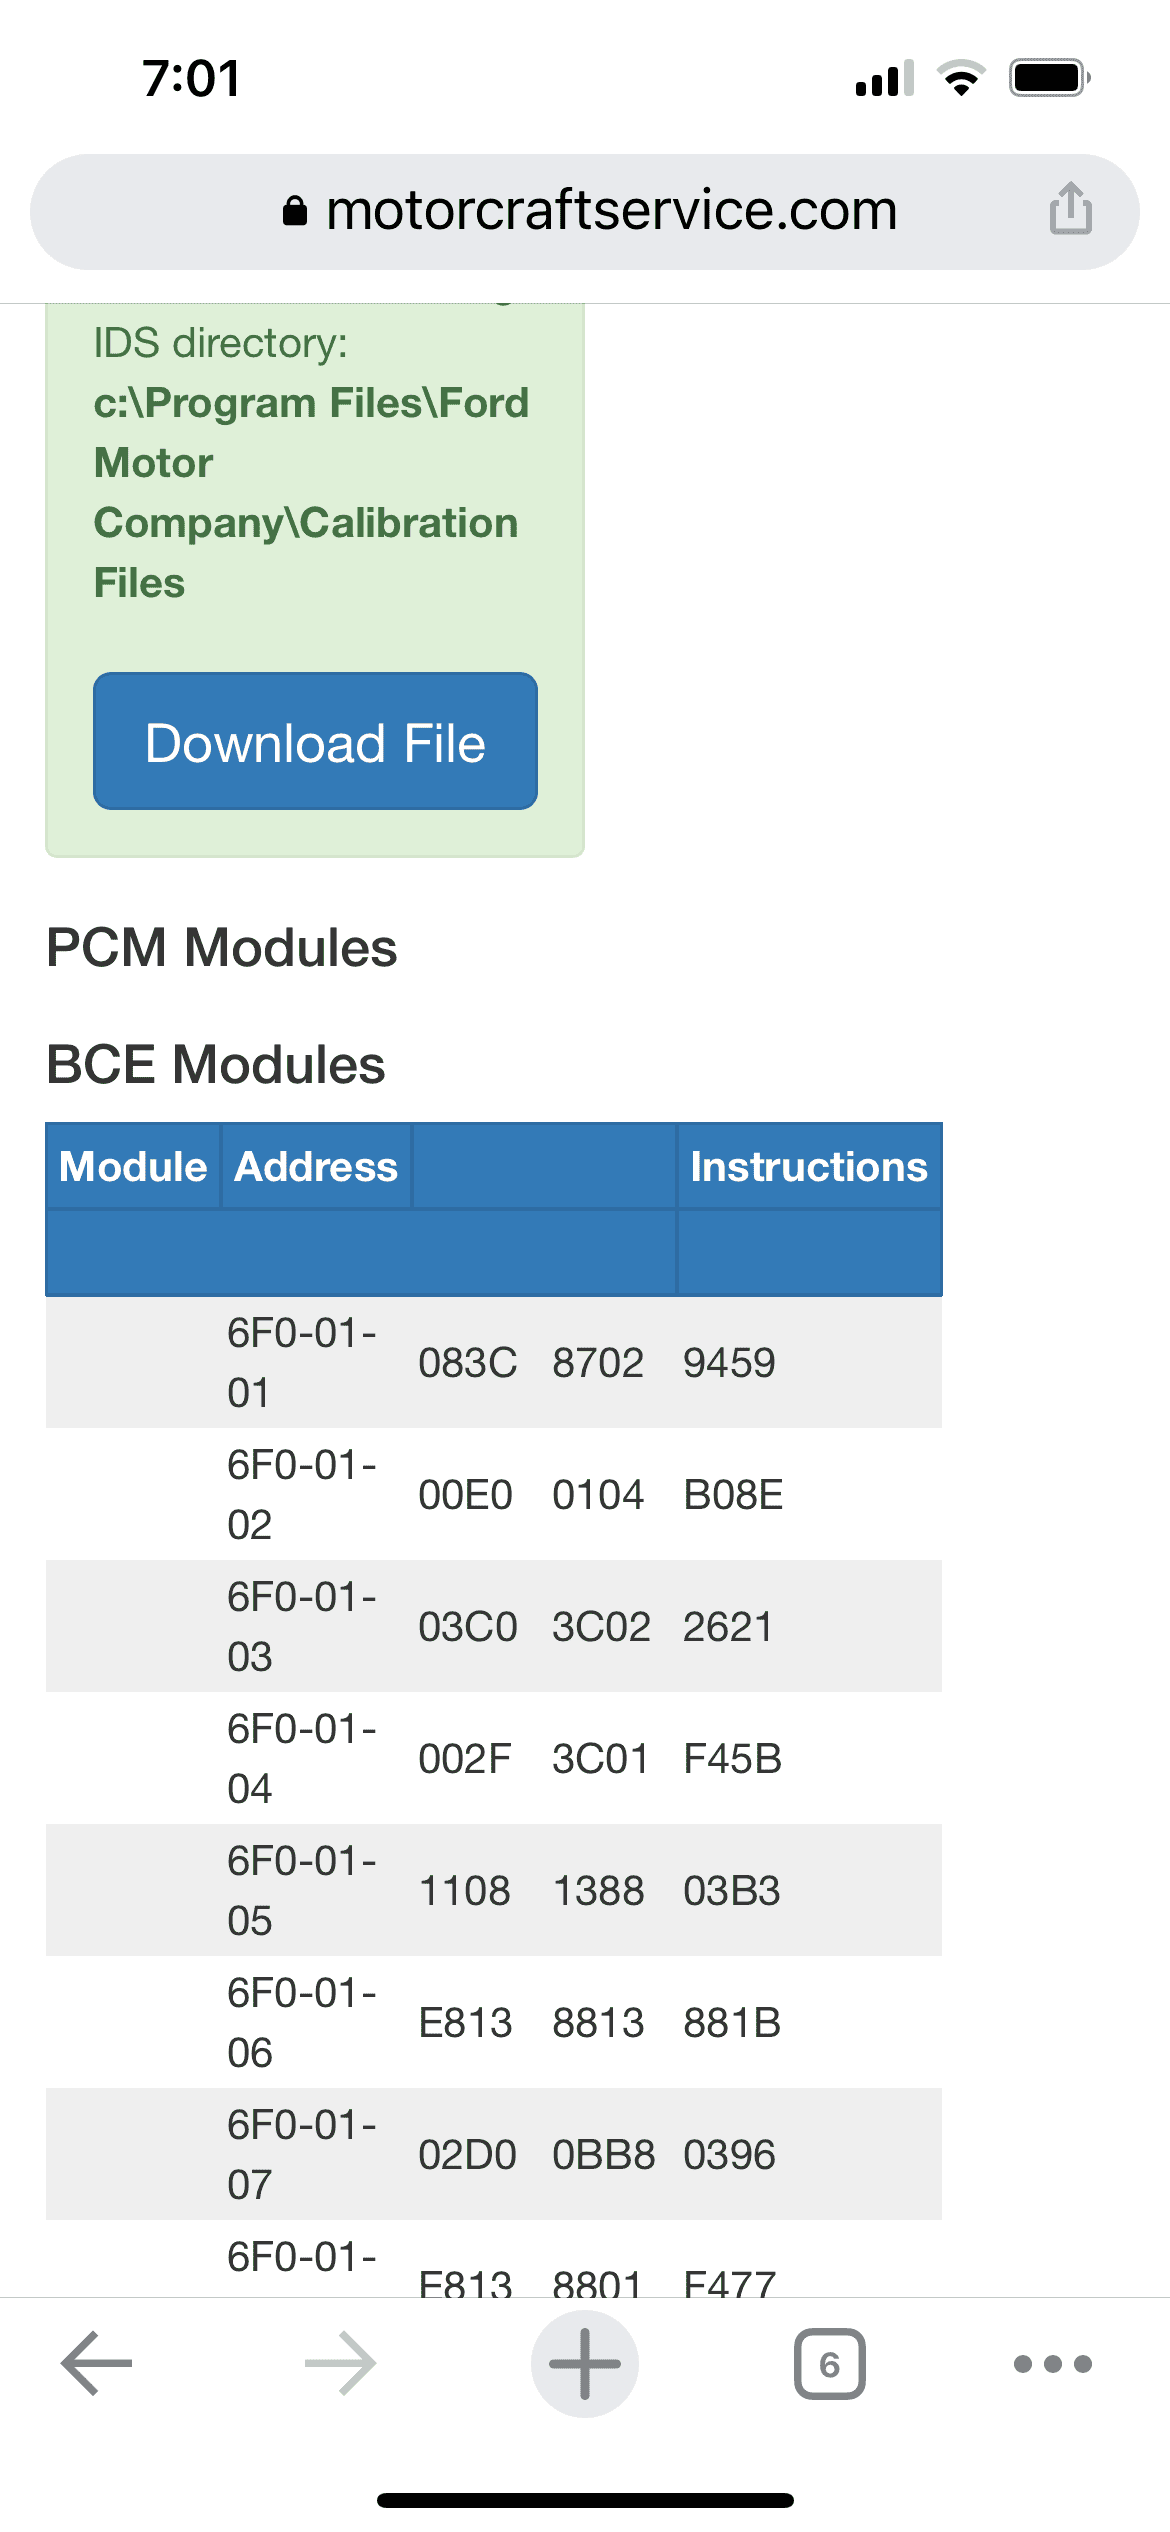Go back with the left arrow

click(x=97, y=2364)
